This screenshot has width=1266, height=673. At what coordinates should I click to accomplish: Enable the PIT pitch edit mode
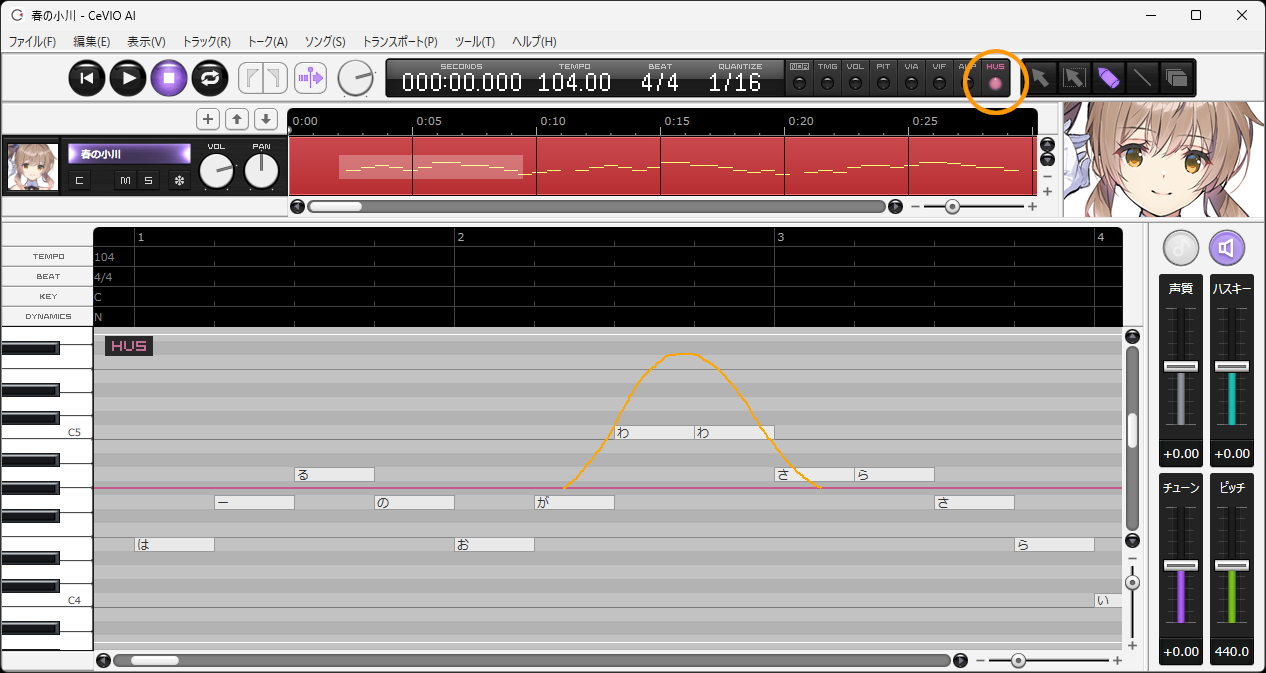pos(883,78)
